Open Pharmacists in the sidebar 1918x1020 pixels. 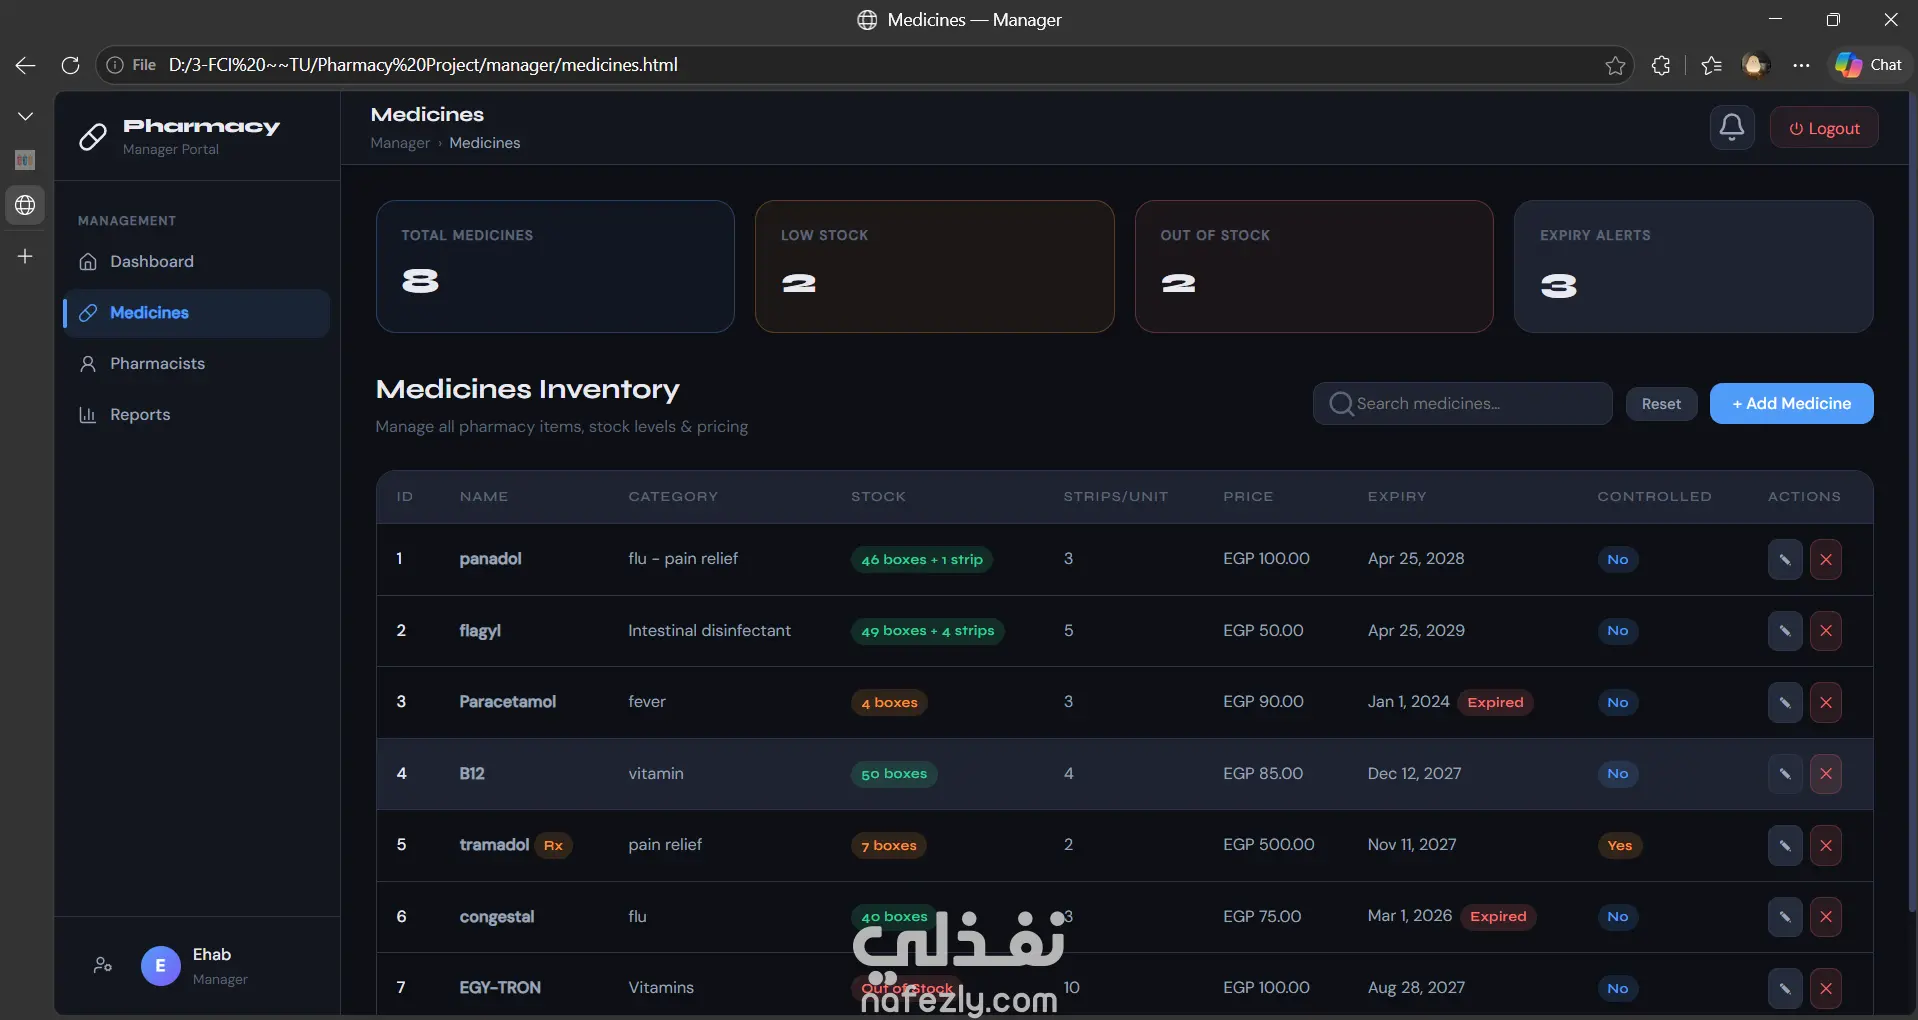[x=196, y=364]
